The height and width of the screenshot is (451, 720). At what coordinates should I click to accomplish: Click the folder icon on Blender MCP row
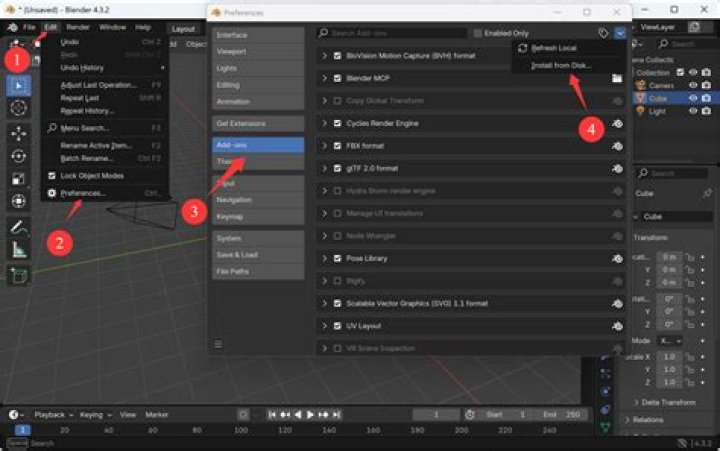click(x=617, y=79)
